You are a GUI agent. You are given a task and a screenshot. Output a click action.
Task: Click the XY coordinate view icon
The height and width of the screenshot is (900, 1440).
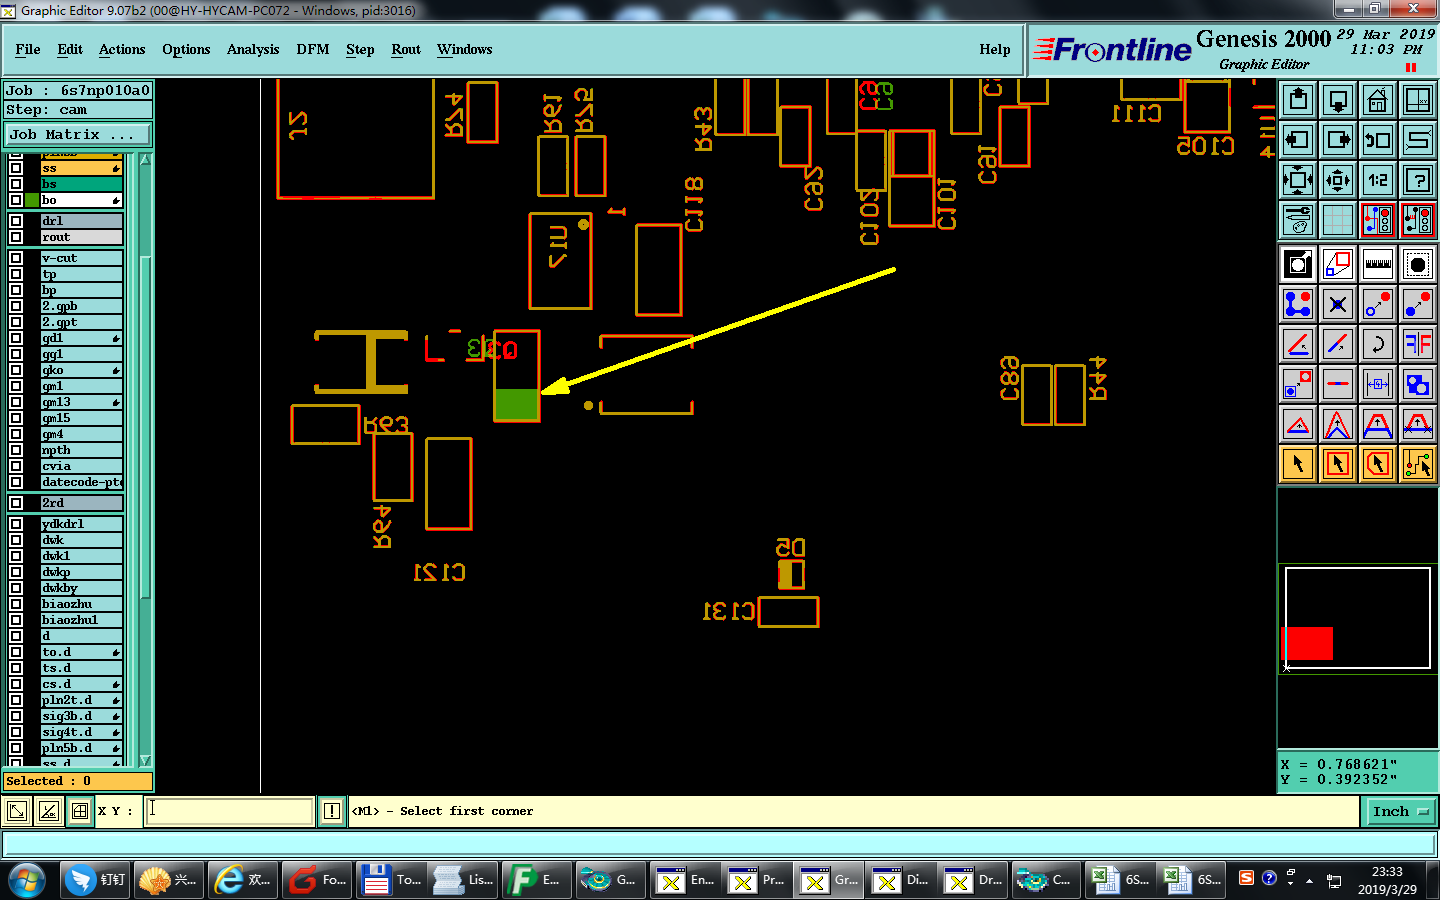1418,100
